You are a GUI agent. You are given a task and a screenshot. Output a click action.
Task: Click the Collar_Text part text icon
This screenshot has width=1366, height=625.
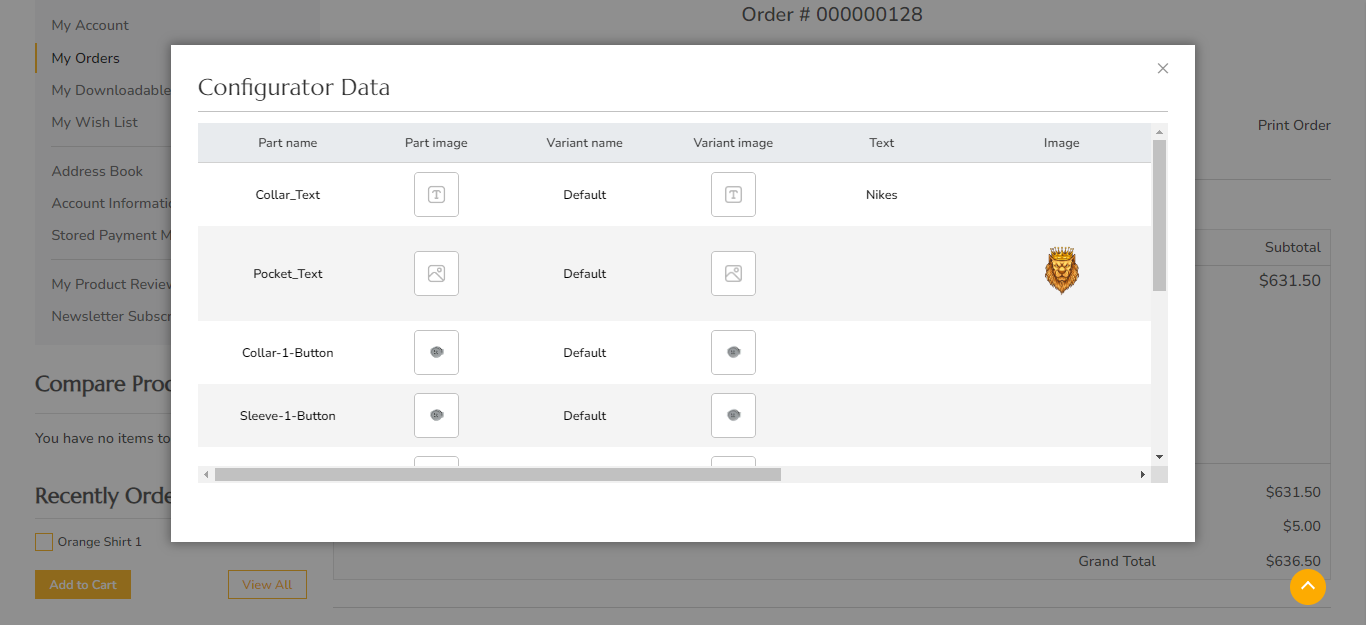436,194
